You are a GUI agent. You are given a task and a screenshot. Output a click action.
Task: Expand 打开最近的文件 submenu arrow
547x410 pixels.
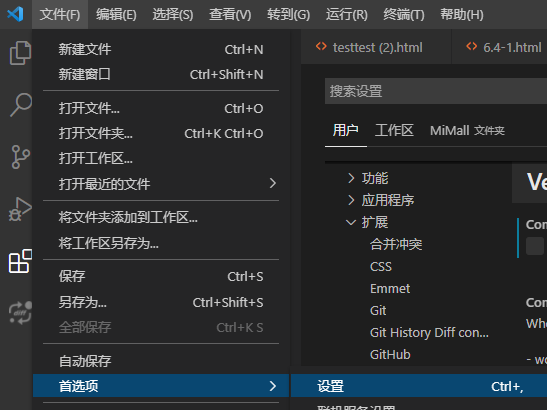pos(273,183)
